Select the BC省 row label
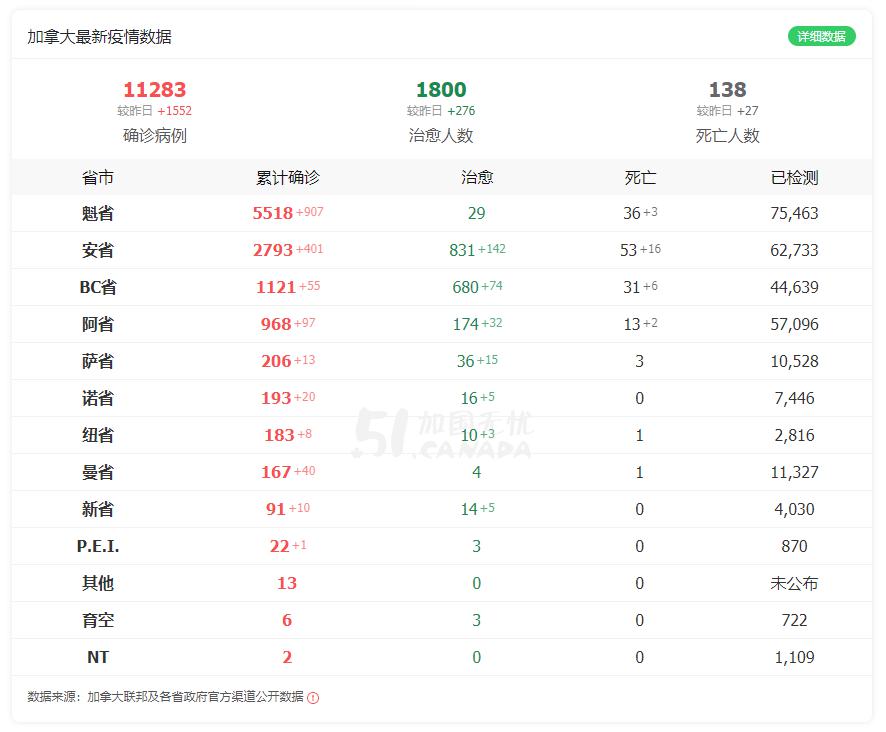Screen dimensions: 886x732 pyautogui.click(x=98, y=287)
